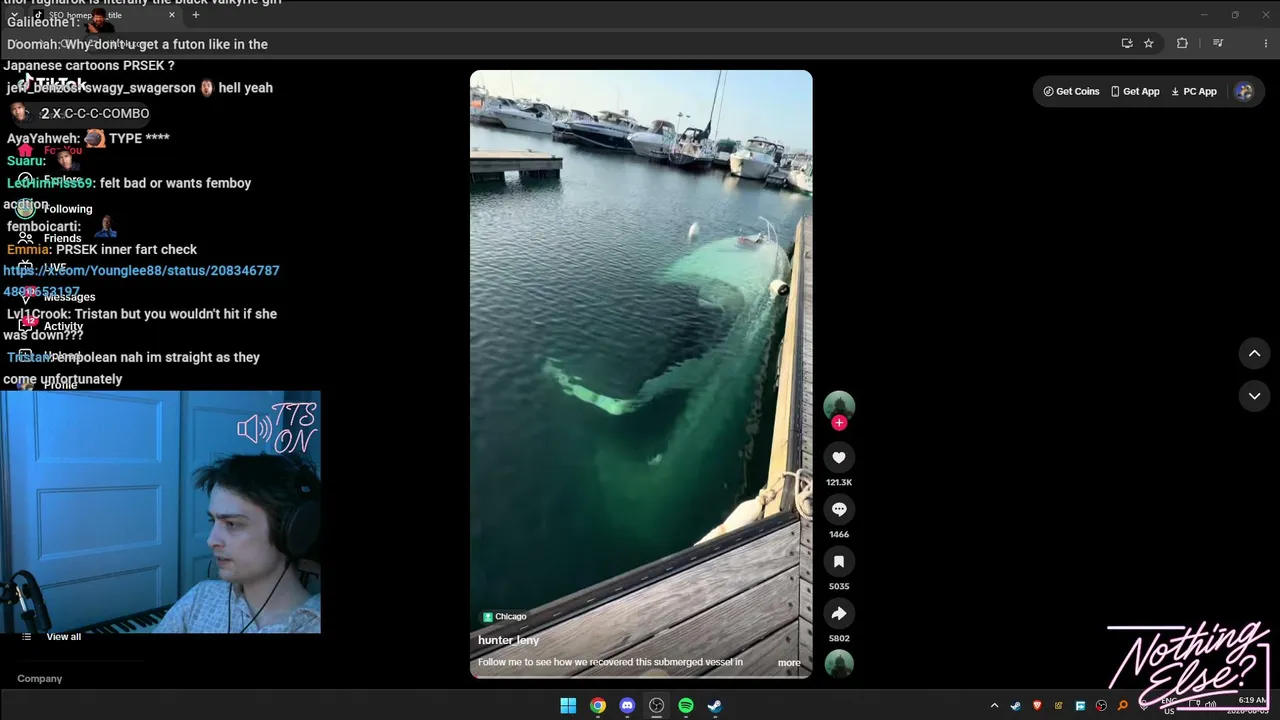Click the Company footer heading
Image resolution: width=1280 pixels, height=720 pixels.
[40, 678]
